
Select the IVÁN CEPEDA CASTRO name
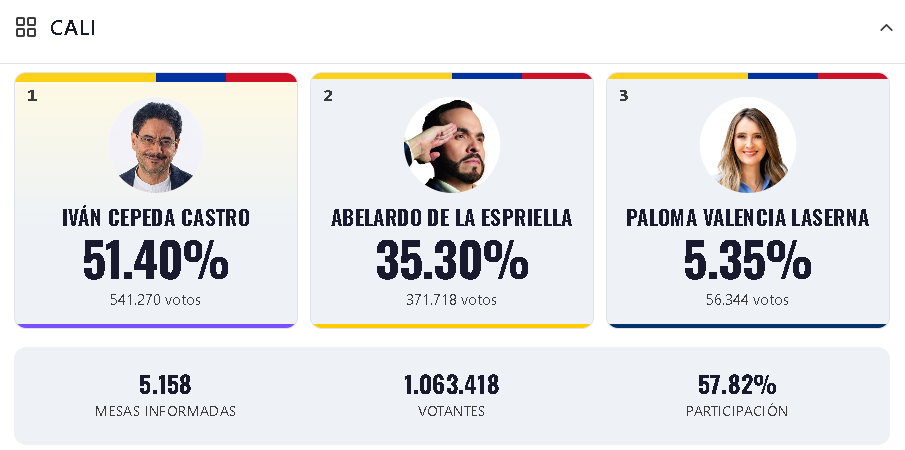(x=156, y=218)
